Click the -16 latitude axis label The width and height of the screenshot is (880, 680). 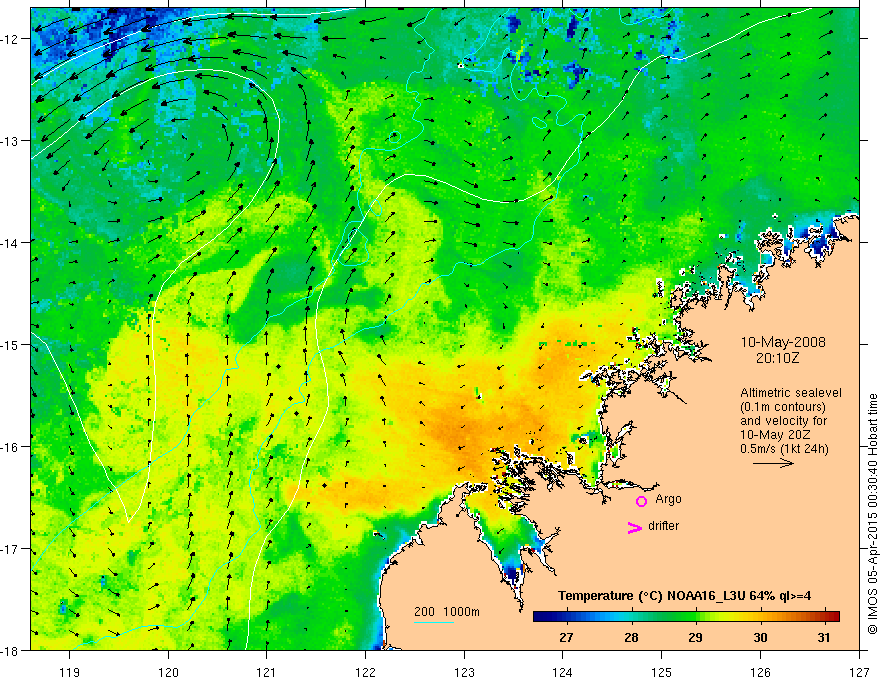[x=11, y=447]
